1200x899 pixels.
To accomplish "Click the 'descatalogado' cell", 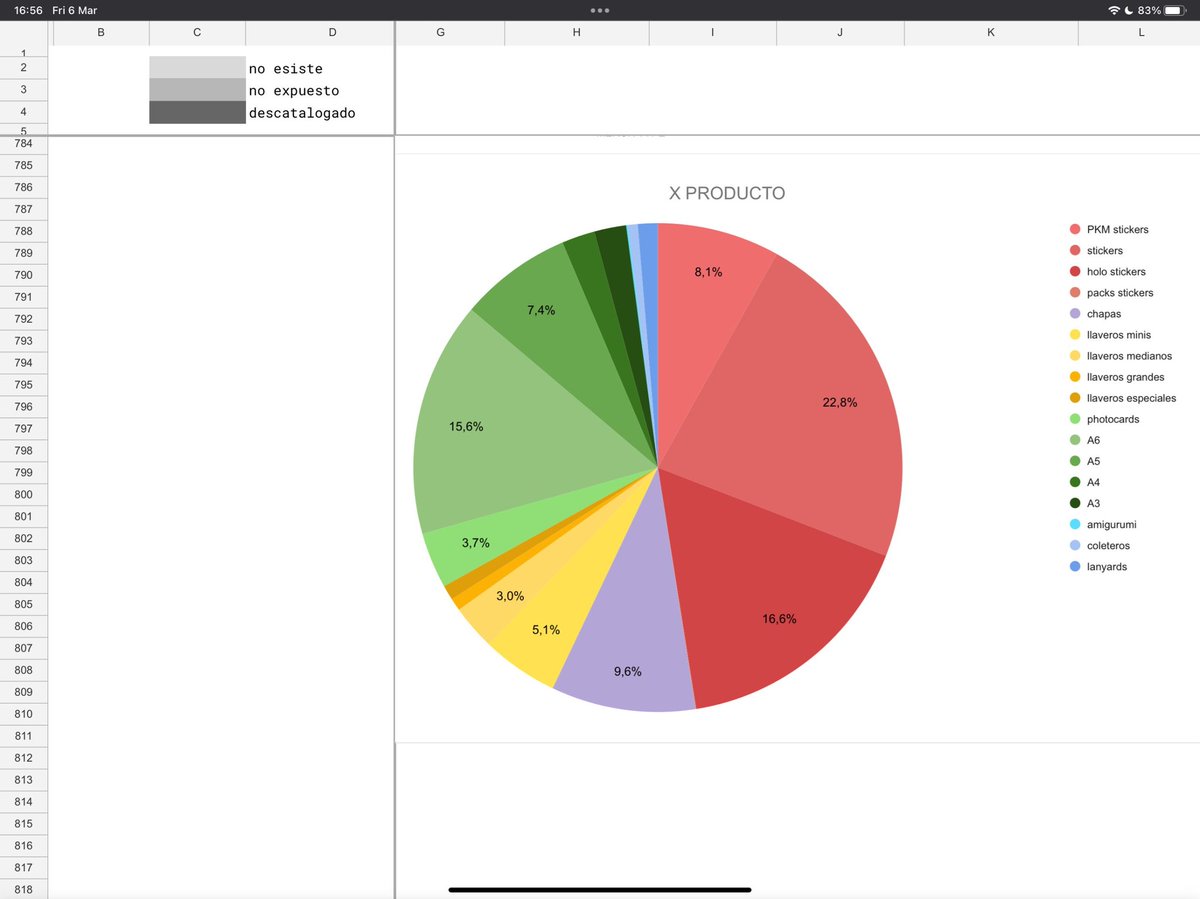I will click(x=319, y=112).
